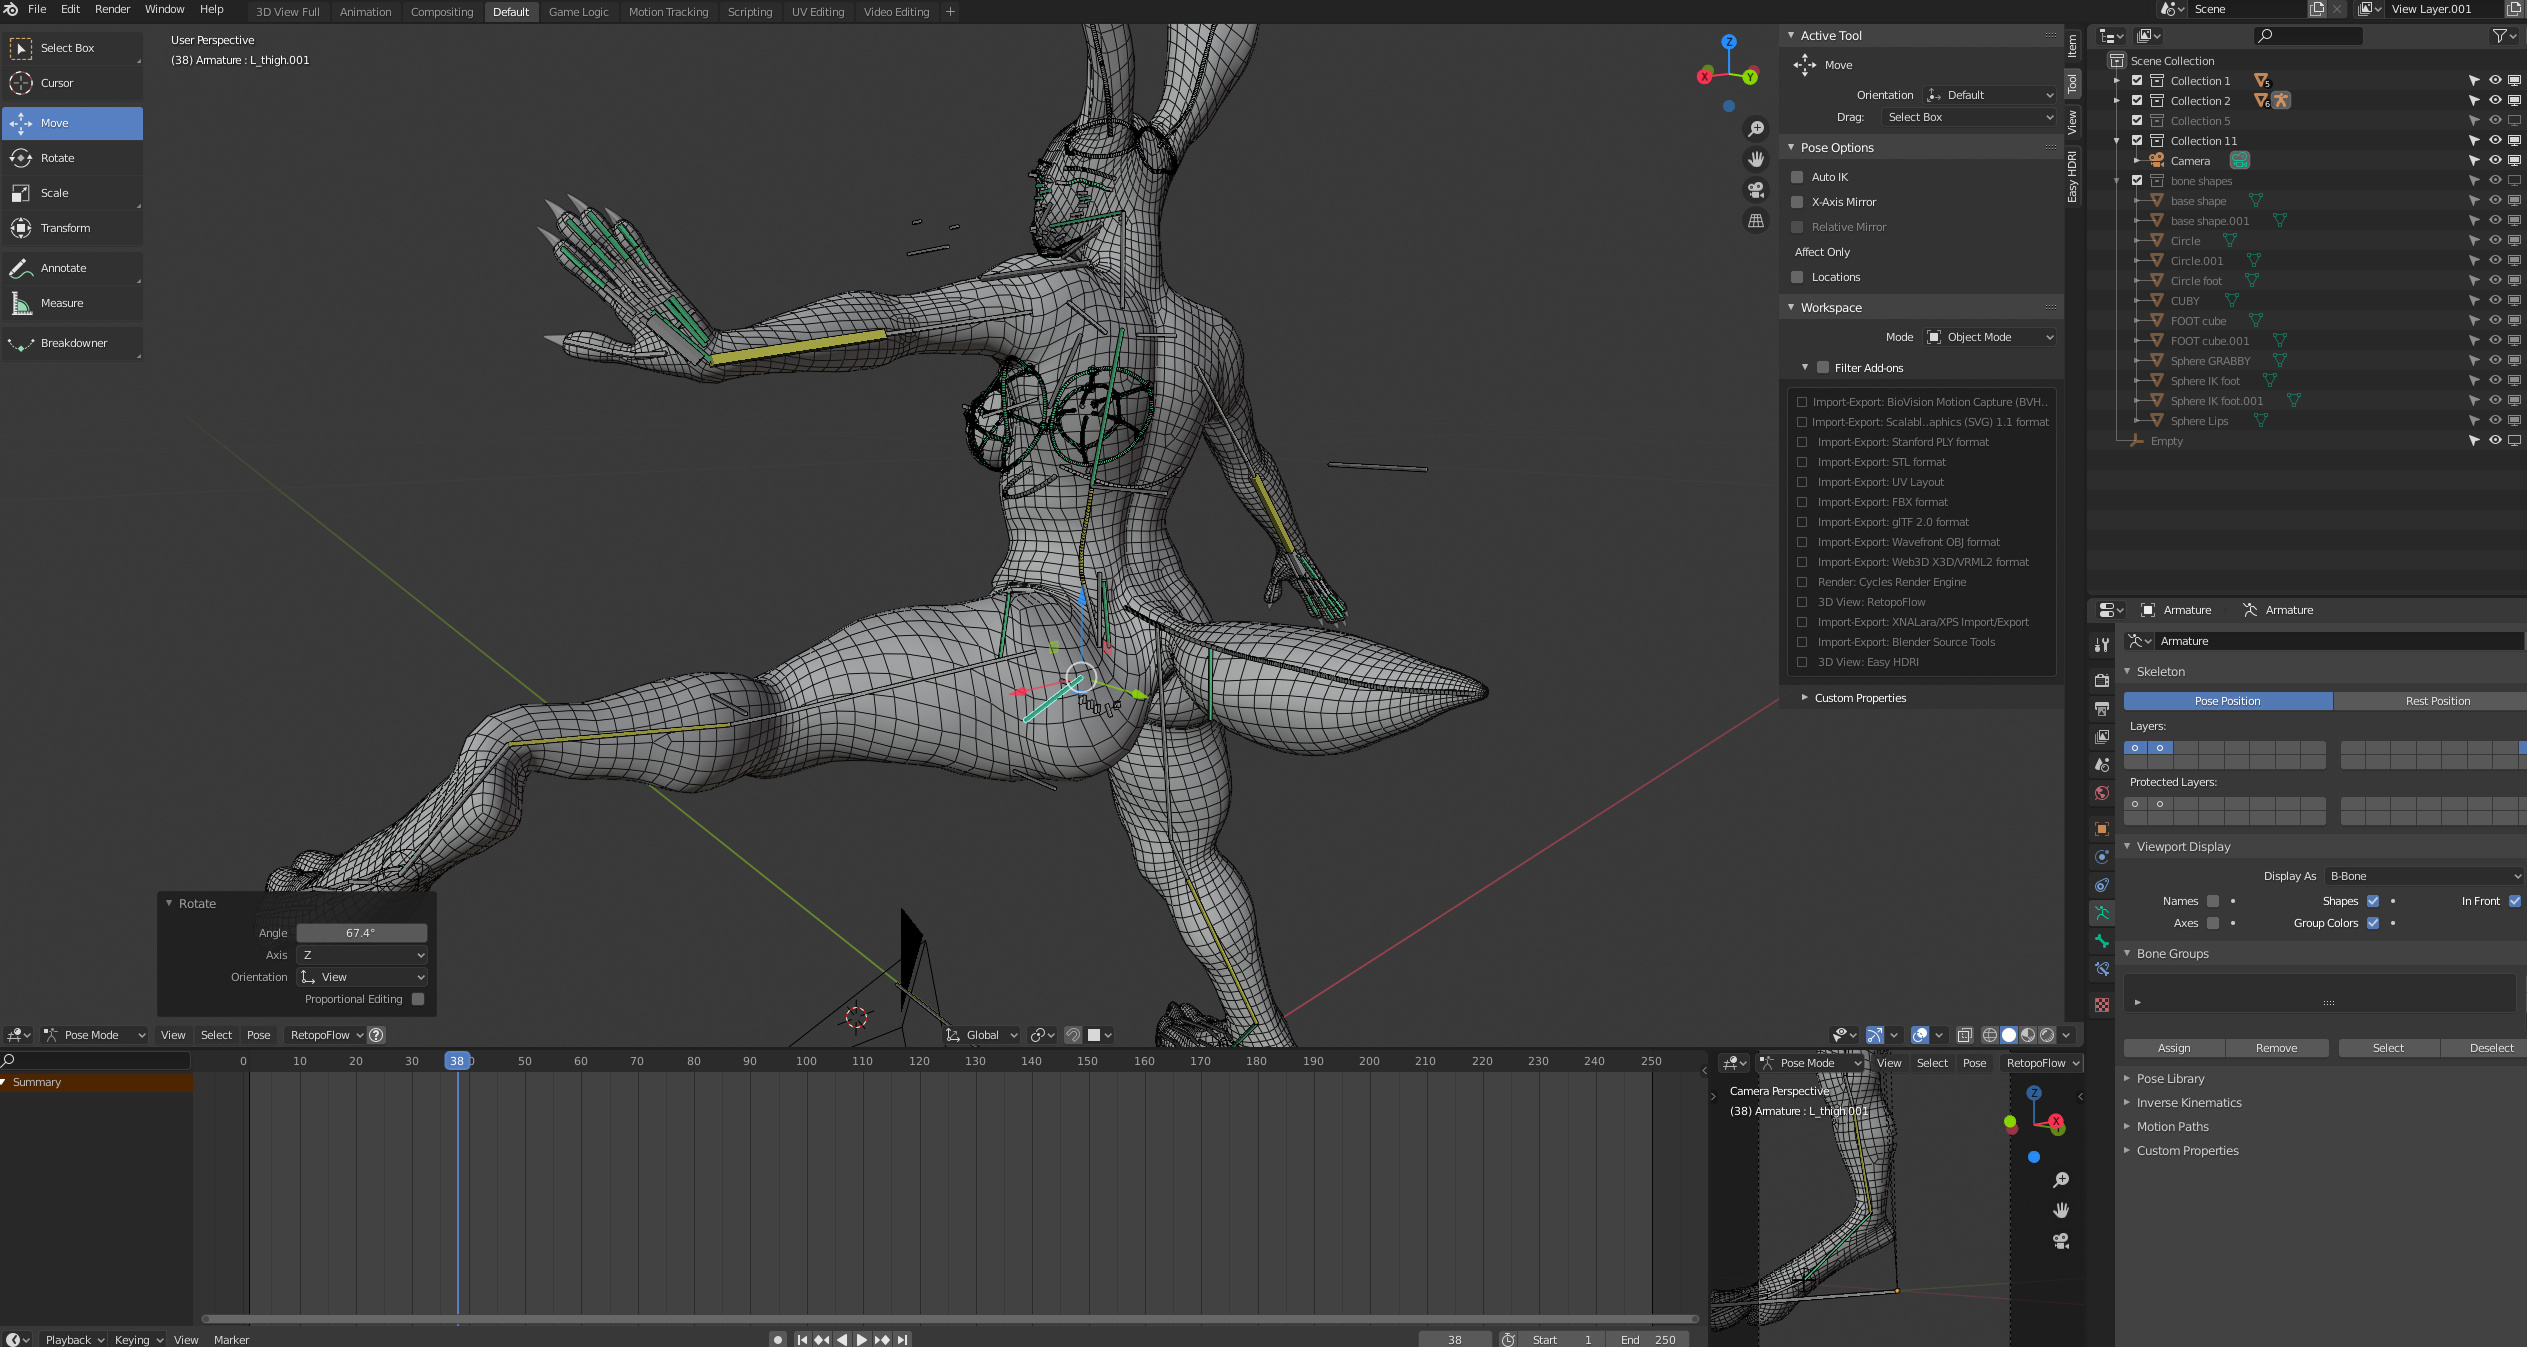Image resolution: width=2527 pixels, height=1347 pixels.
Task: Click frame 100 on the timeline ruler
Action: 806,1061
